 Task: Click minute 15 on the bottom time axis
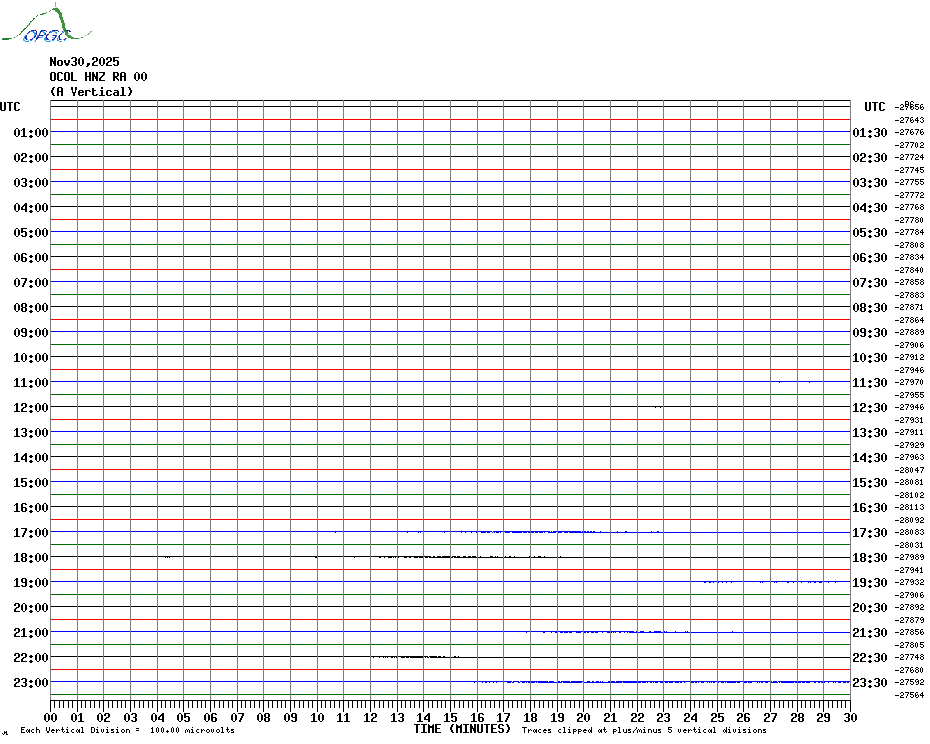(450, 717)
